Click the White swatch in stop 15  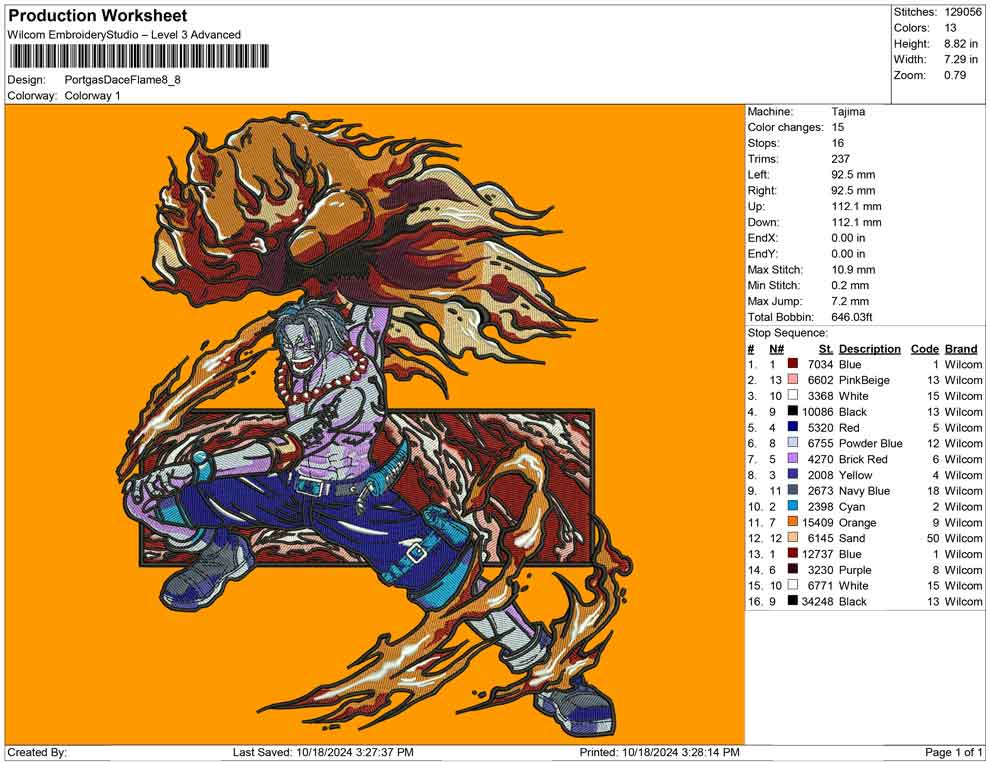click(x=792, y=585)
